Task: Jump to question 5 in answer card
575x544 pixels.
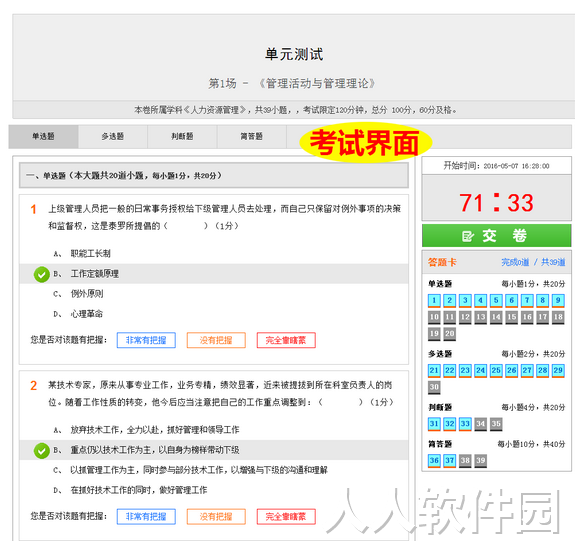Action: 496,301
